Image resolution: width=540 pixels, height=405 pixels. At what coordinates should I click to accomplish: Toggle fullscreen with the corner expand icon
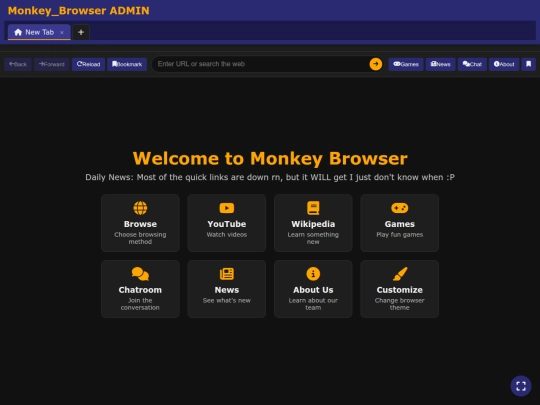click(x=521, y=386)
